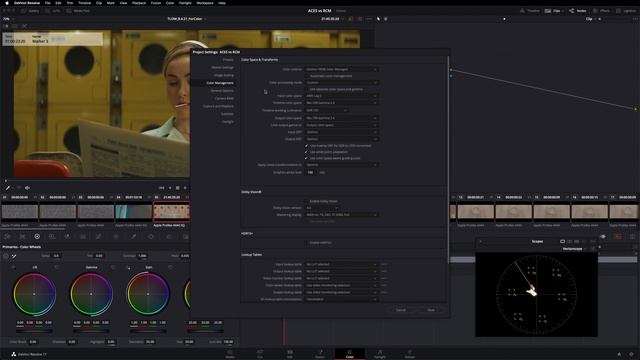The width and height of the screenshot is (640, 360).
Task: Select Capture and Playback in settings sidebar
Action: click(218, 106)
